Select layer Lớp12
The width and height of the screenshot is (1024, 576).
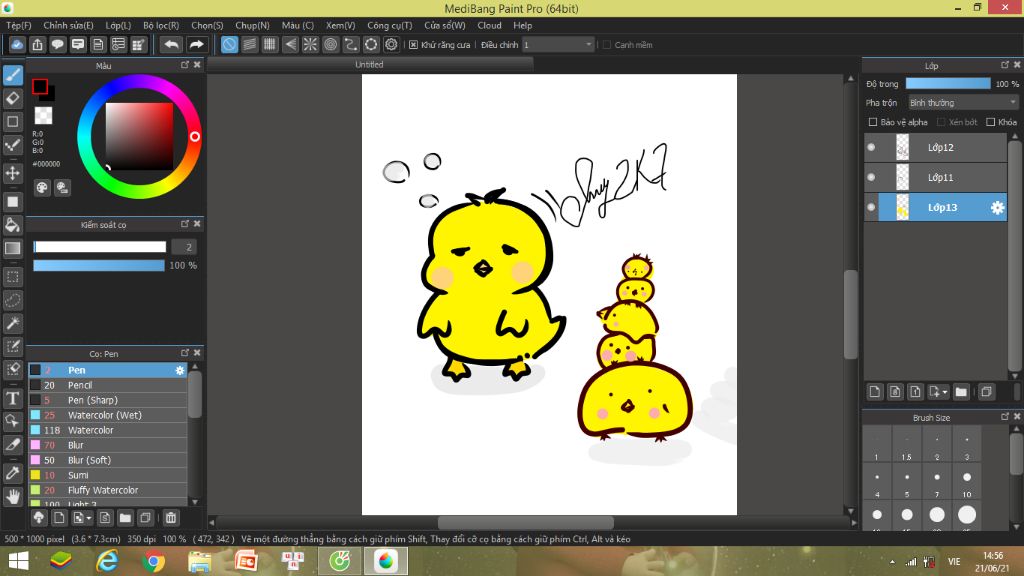[x=935, y=148]
